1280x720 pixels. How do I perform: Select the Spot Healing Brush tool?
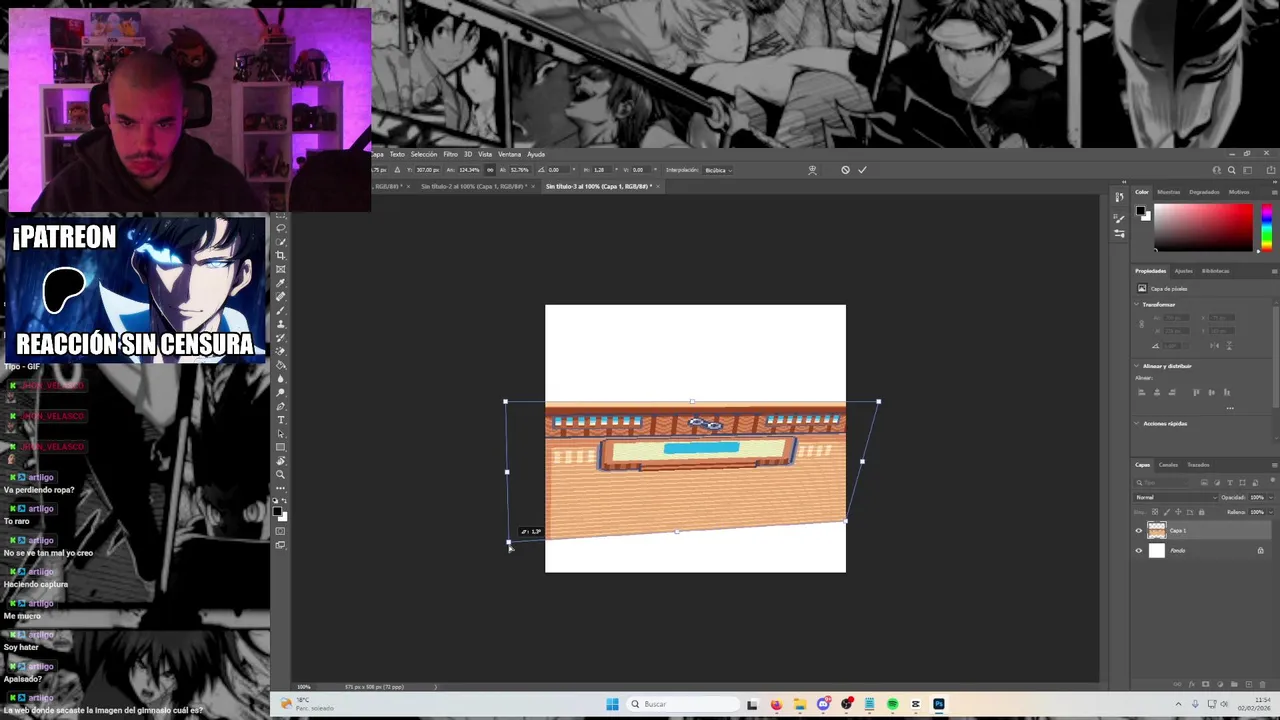click(x=280, y=297)
